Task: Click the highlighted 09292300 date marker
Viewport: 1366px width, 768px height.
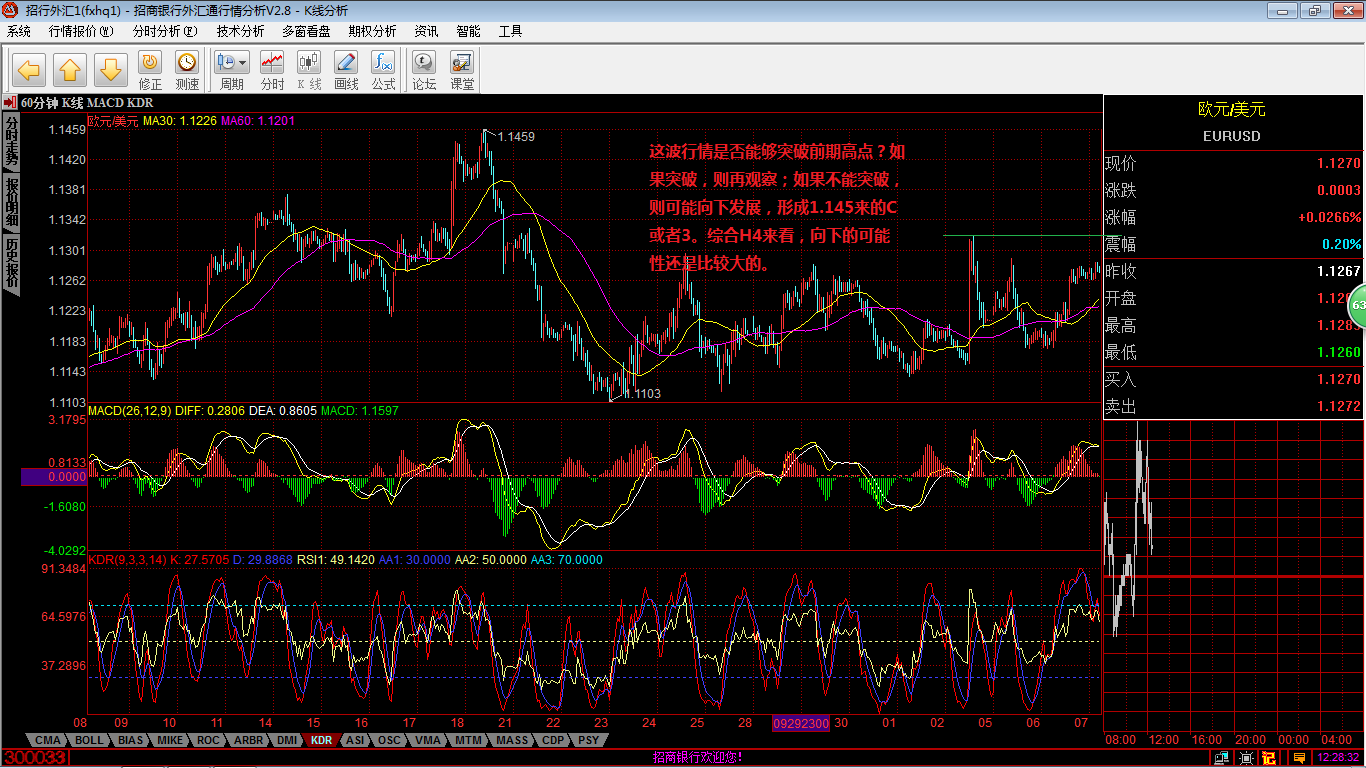Action: [x=800, y=723]
